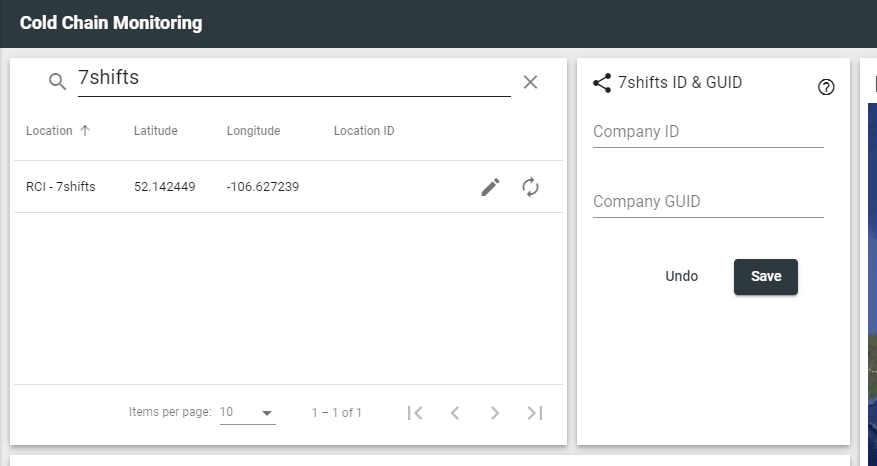
Task: Go to first page of results
Action: 416,413
